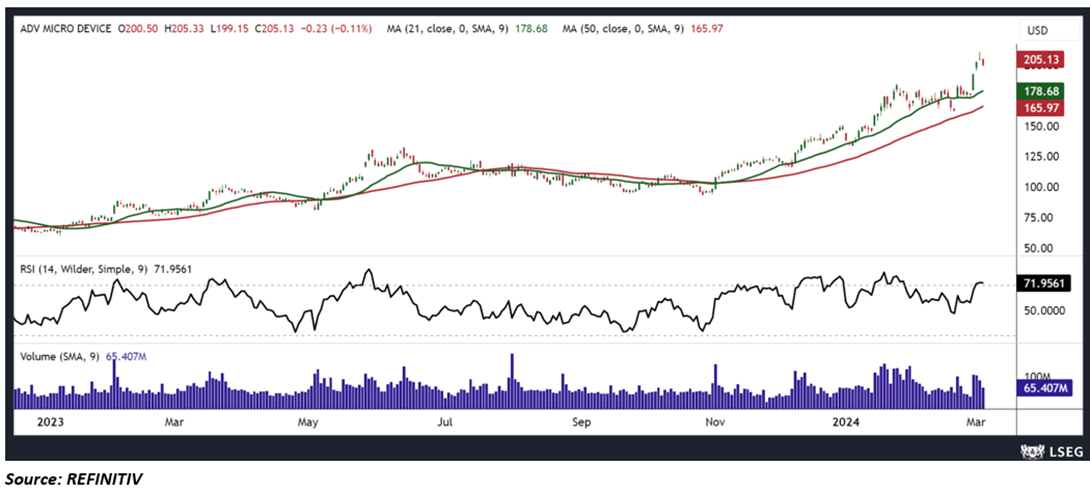
Task: Click the Volume (SMA, 9) legend label
Action: click(60, 356)
